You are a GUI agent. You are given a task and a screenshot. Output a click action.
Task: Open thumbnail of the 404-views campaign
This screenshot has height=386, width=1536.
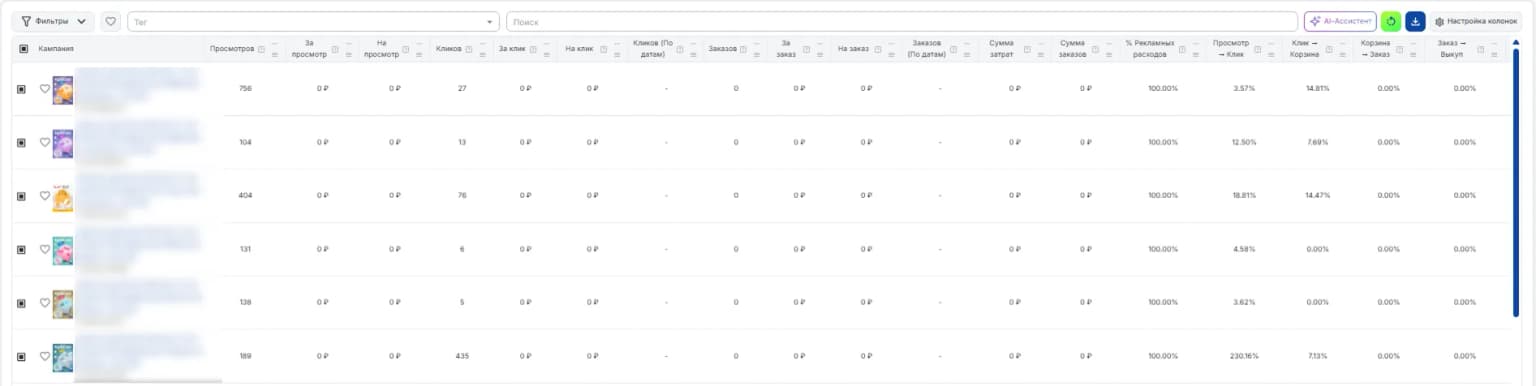coord(63,197)
